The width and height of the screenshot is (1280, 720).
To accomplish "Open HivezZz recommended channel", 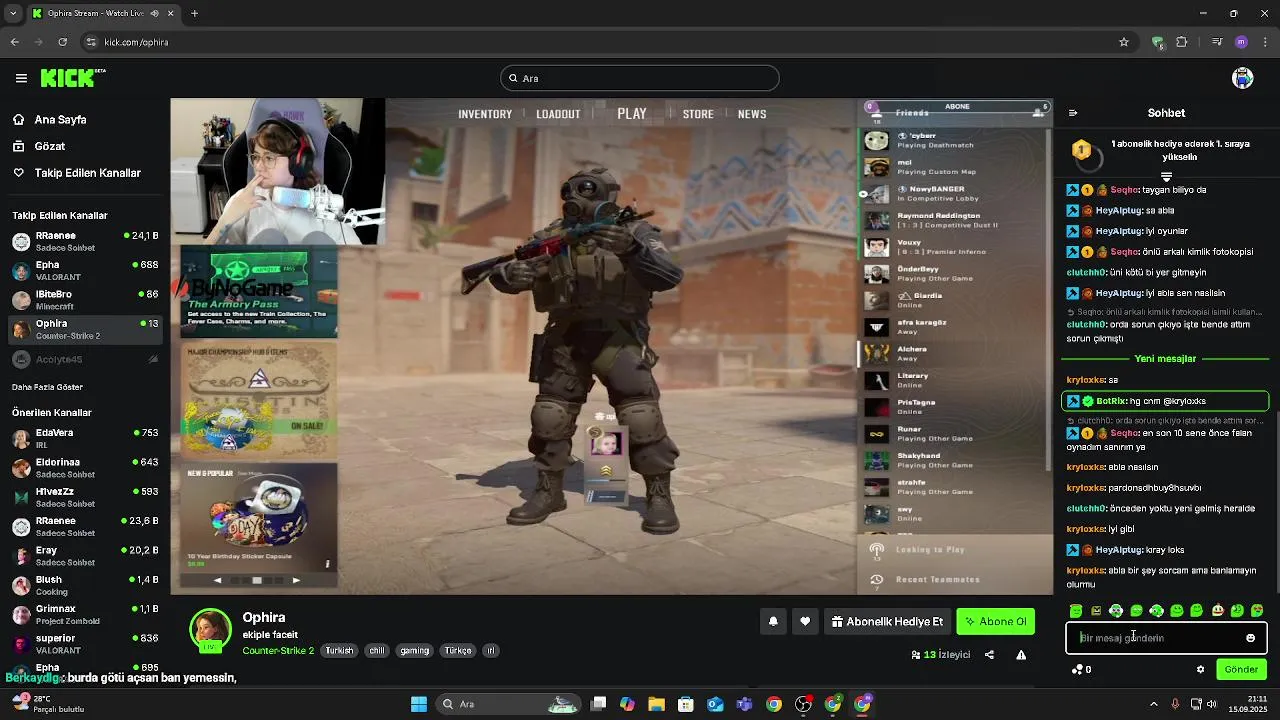I will click(84, 497).
